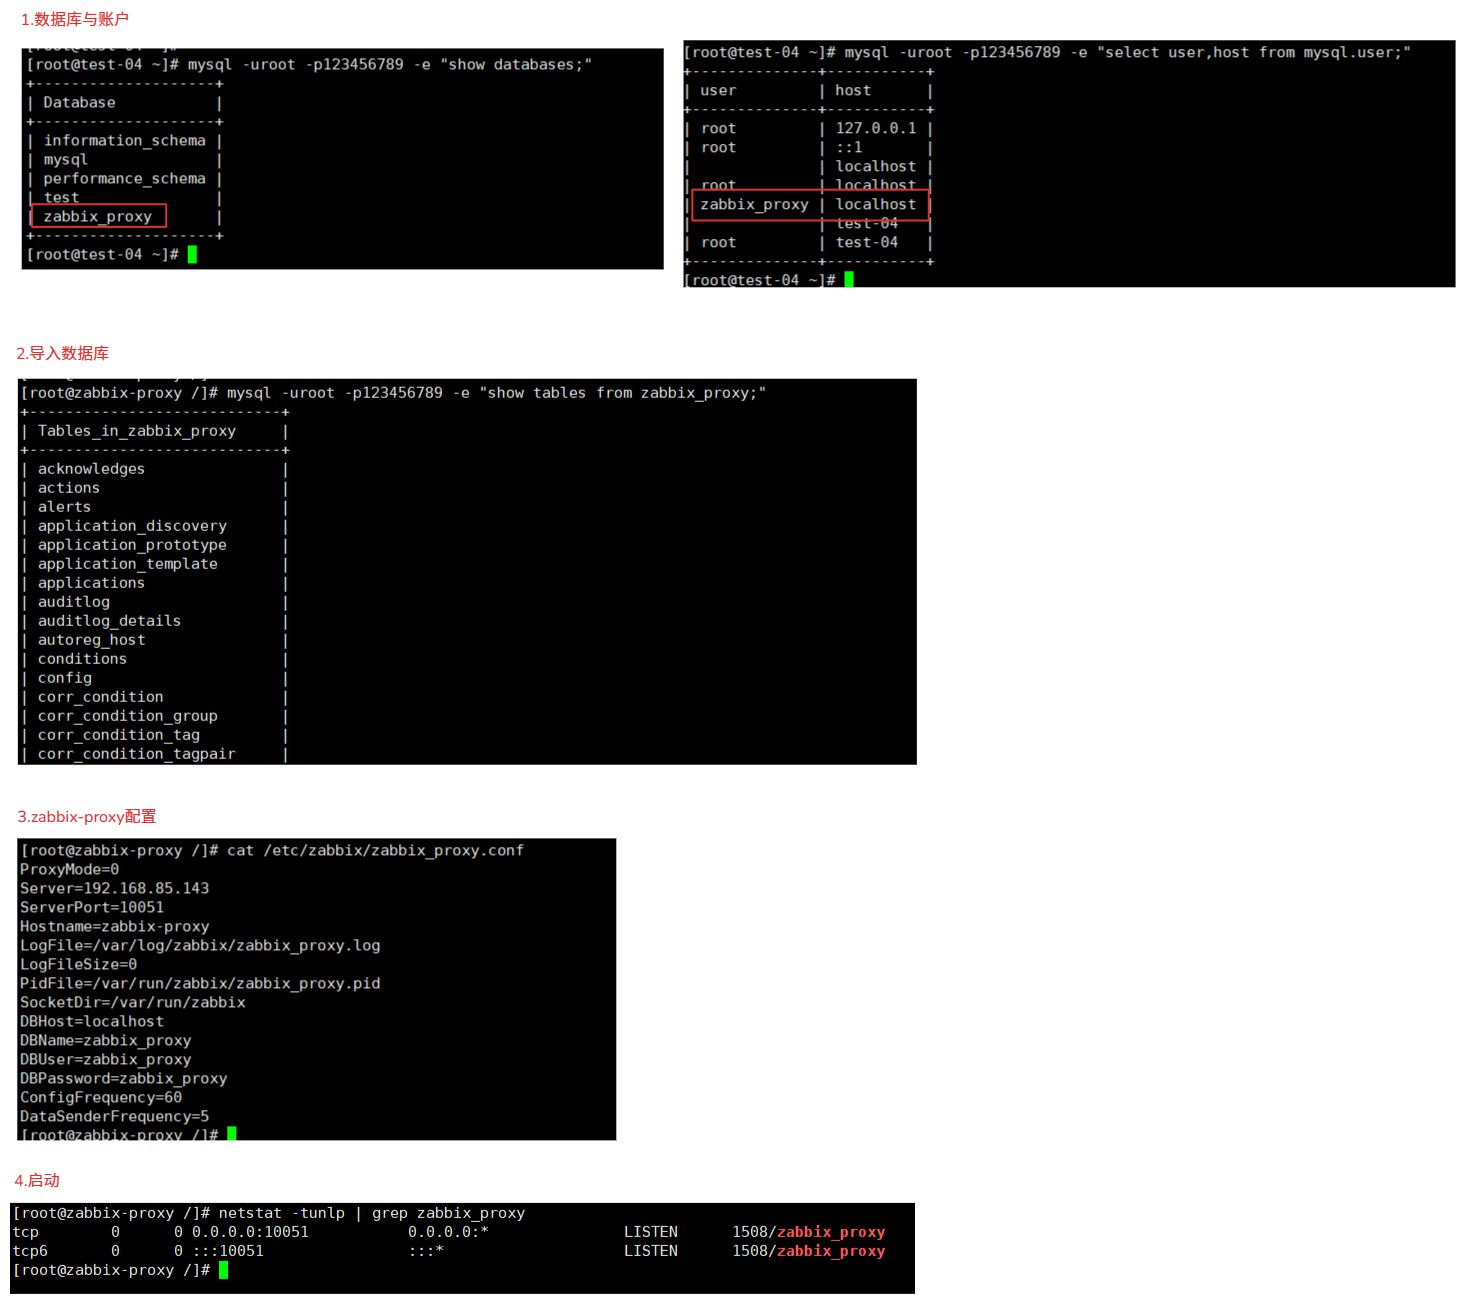Viewport: 1465px width, 1303px height.
Task: Click the 'DataSenderFrequency=5' line
Action: [x=114, y=1116]
